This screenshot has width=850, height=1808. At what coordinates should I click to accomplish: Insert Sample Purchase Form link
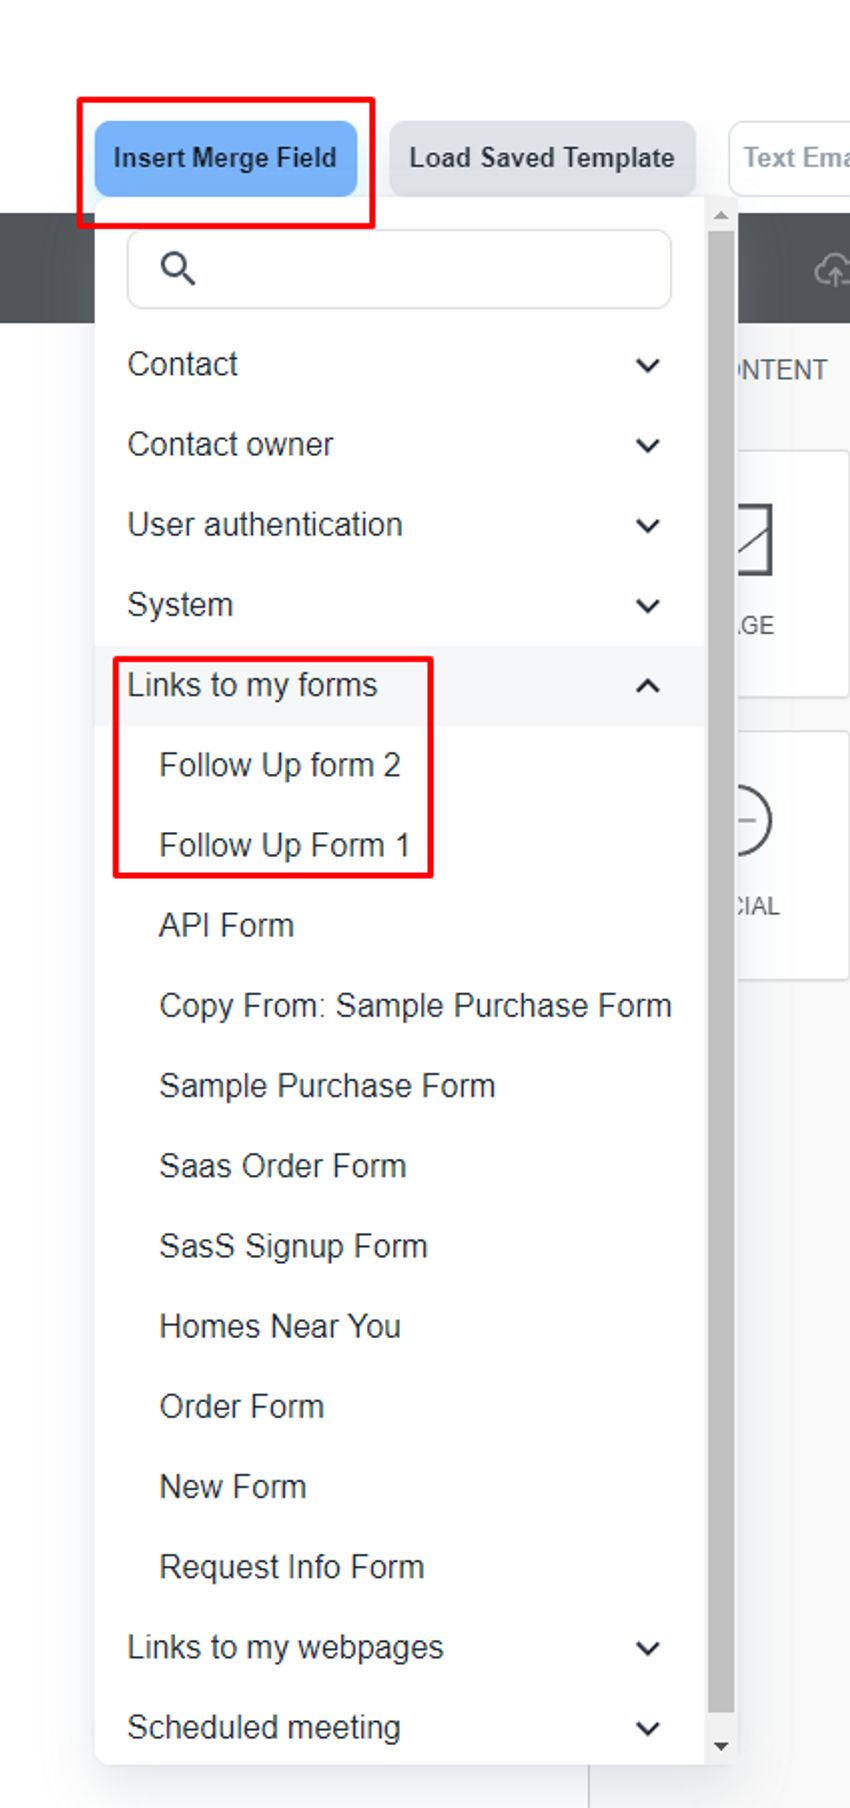pyautogui.click(x=327, y=1086)
